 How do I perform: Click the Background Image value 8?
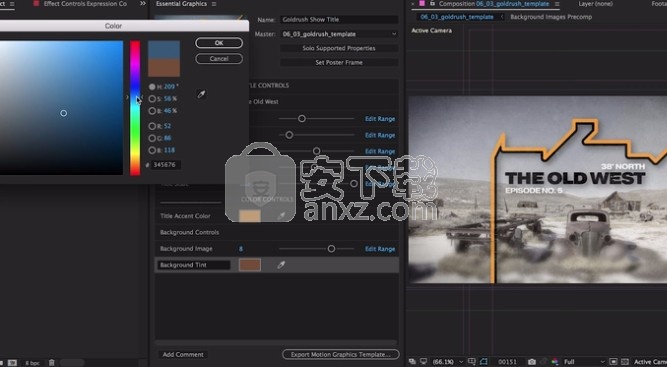(241, 249)
